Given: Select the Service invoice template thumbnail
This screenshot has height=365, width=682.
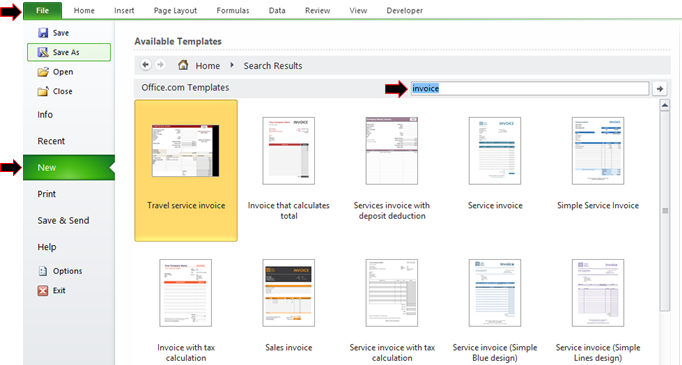Looking at the screenshot, I should click(495, 151).
